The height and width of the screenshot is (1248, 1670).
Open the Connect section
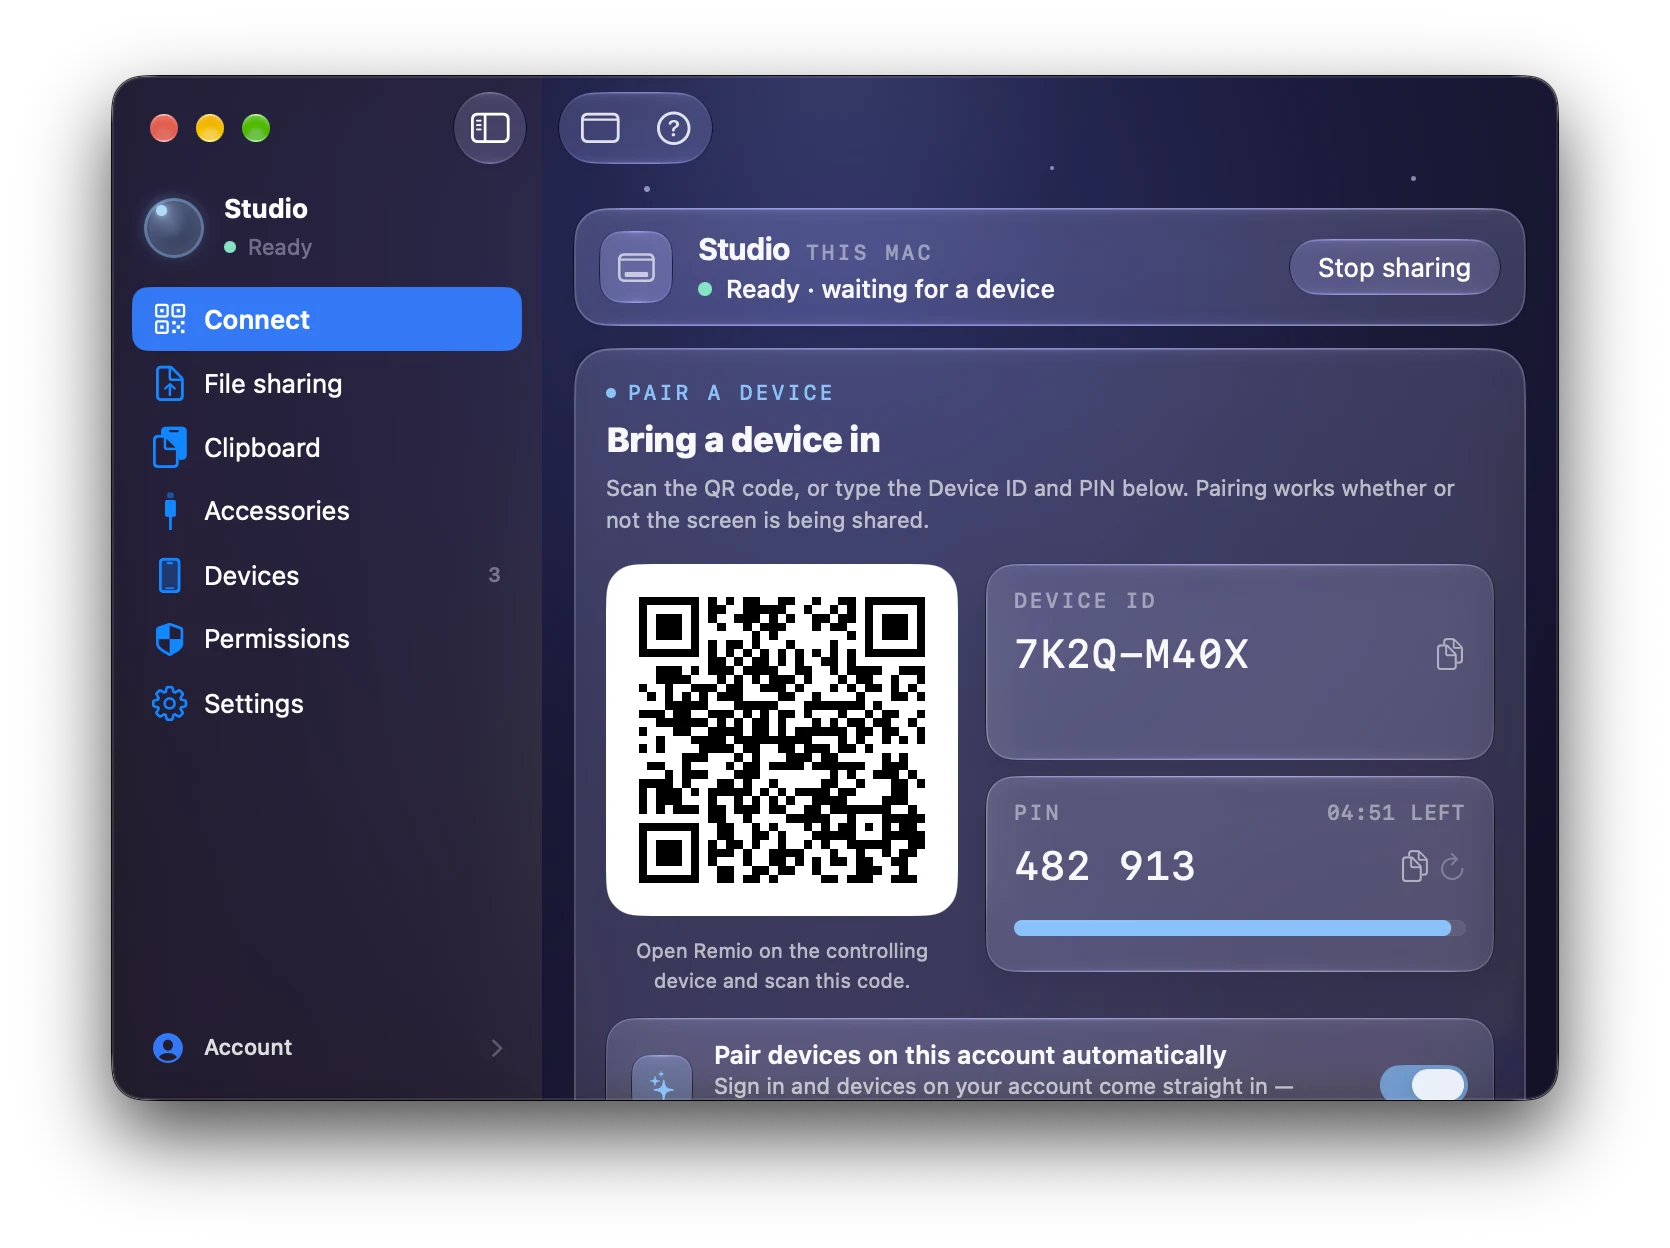pyautogui.click(x=327, y=319)
